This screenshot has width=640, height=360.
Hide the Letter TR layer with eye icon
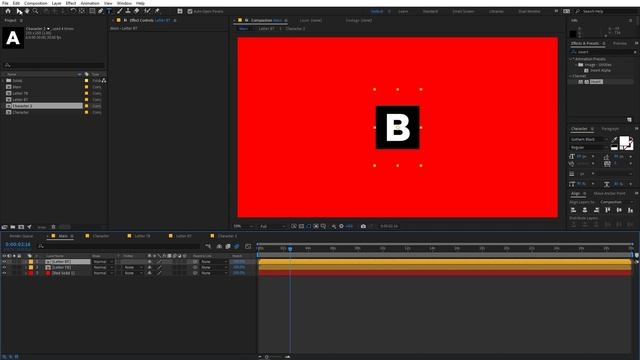click(4, 267)
